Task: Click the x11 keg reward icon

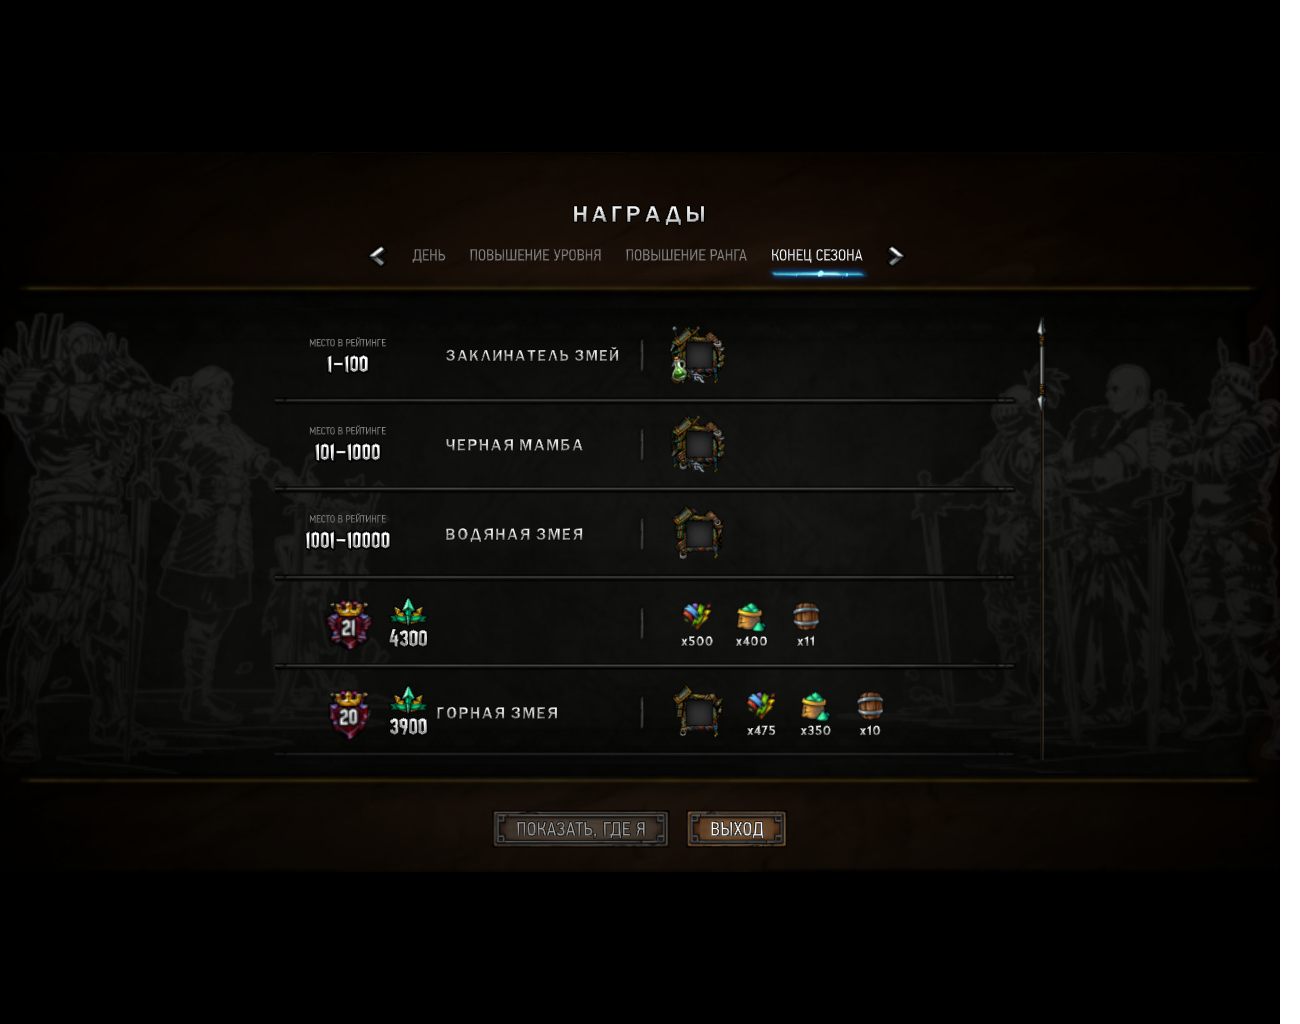Action: (806, 616)
